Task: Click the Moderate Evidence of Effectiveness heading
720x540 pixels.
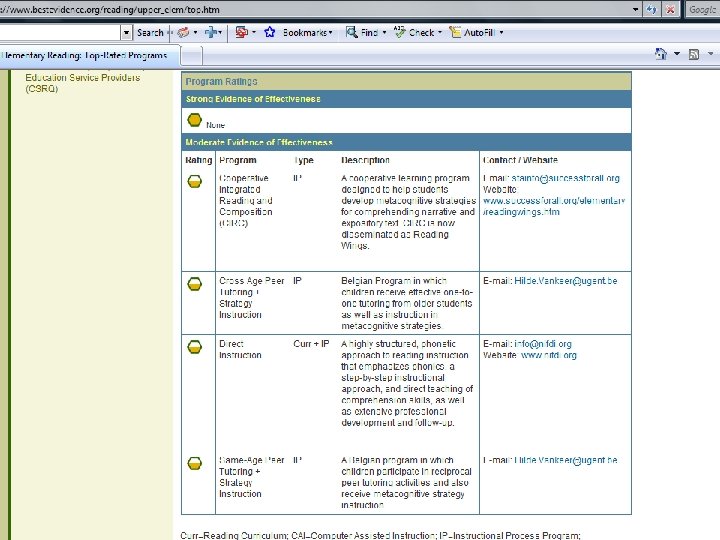Action: coord(259,142)
